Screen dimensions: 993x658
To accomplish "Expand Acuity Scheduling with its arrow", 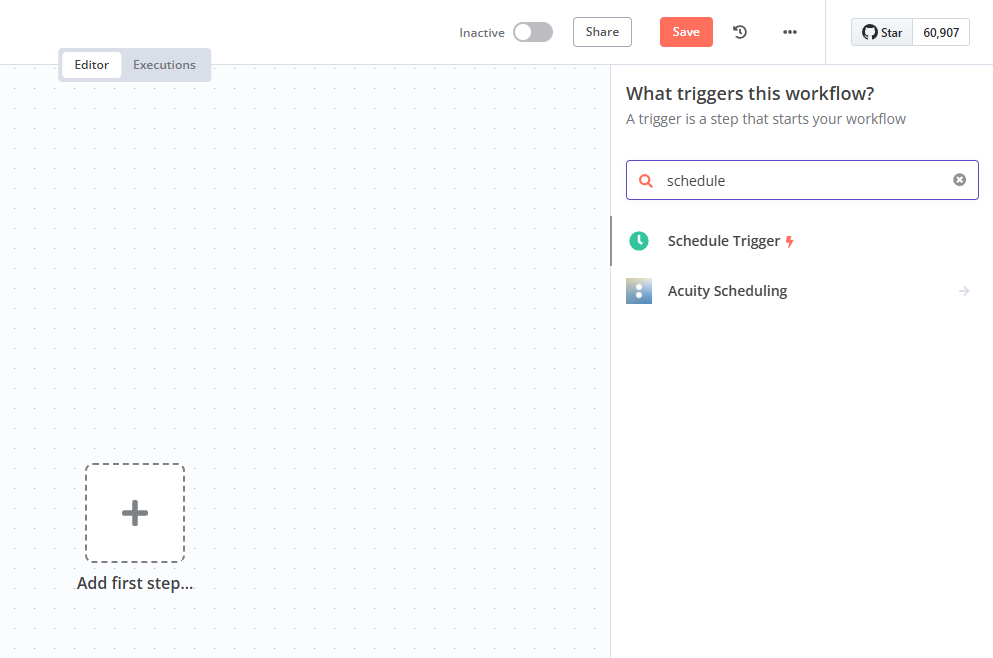I will click(x=963, y=291).
